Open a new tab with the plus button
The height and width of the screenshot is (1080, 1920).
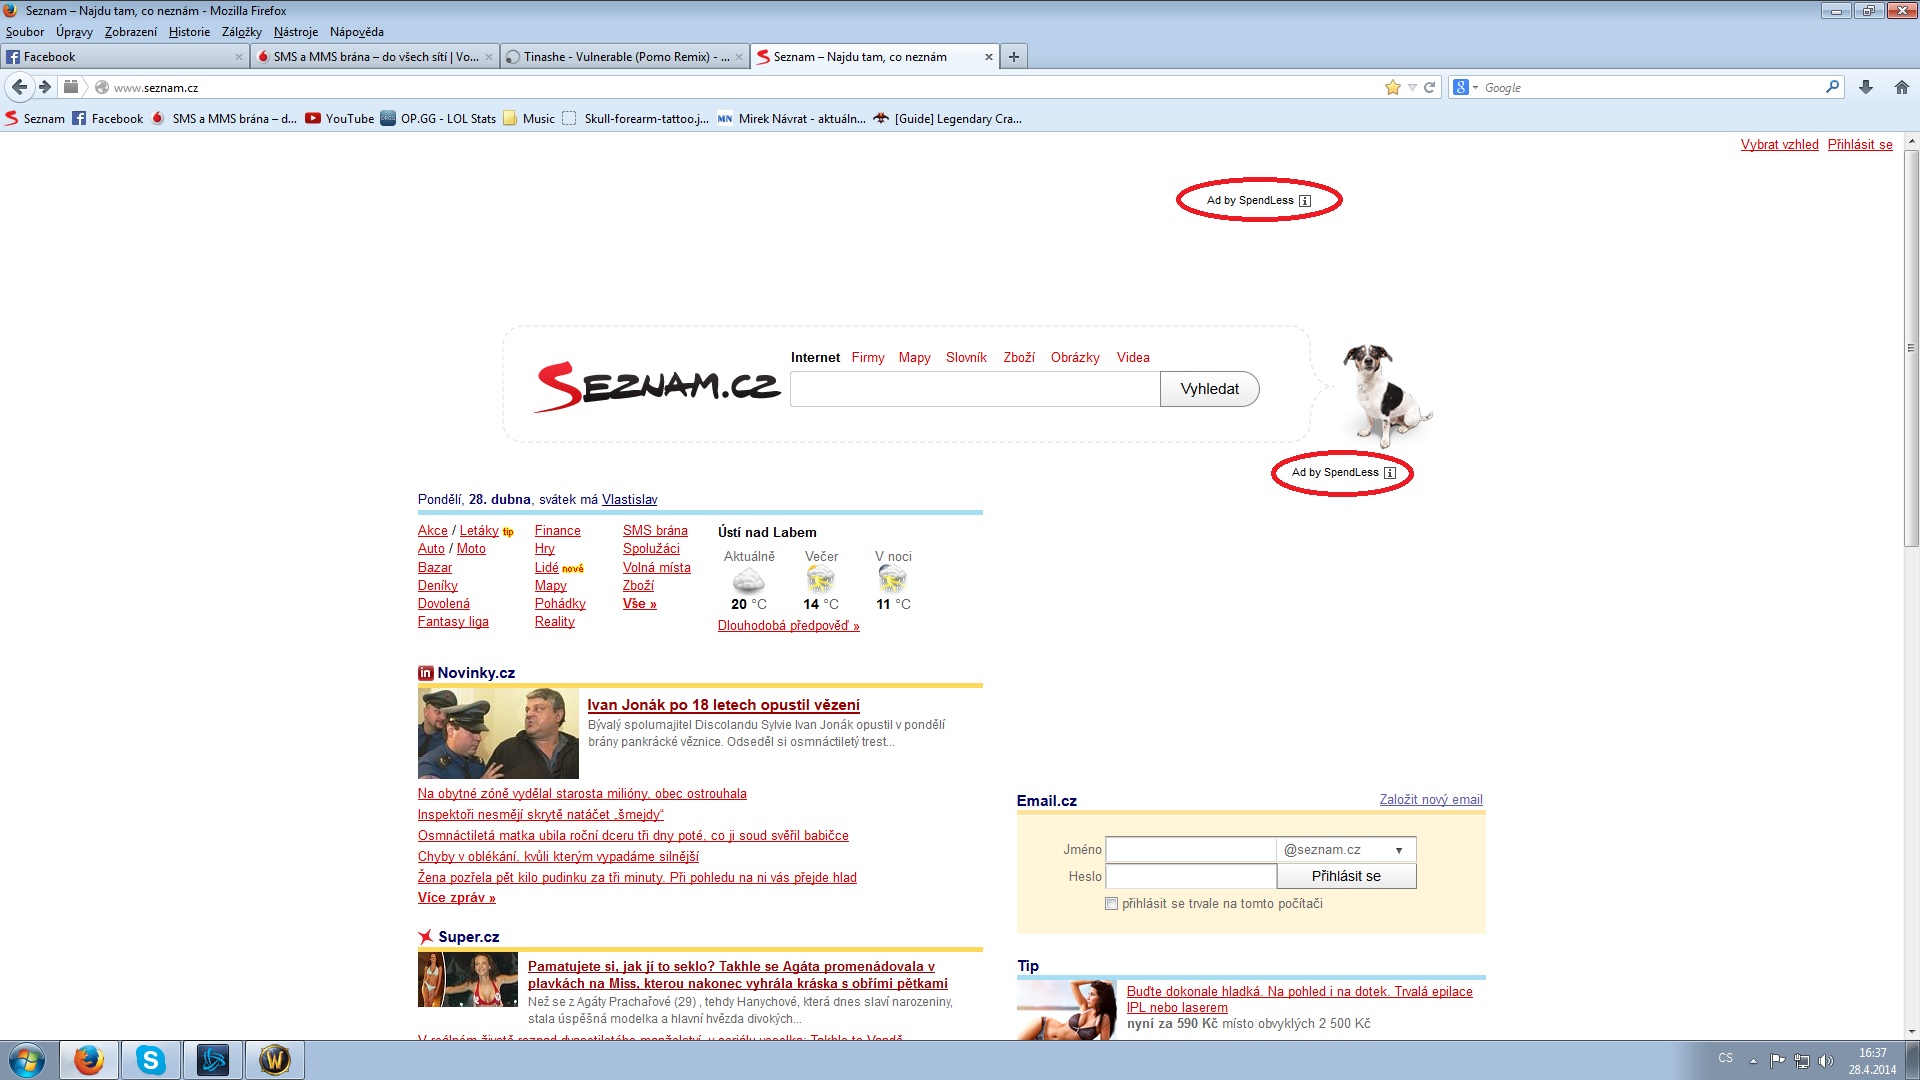[x=1014, y=57]
